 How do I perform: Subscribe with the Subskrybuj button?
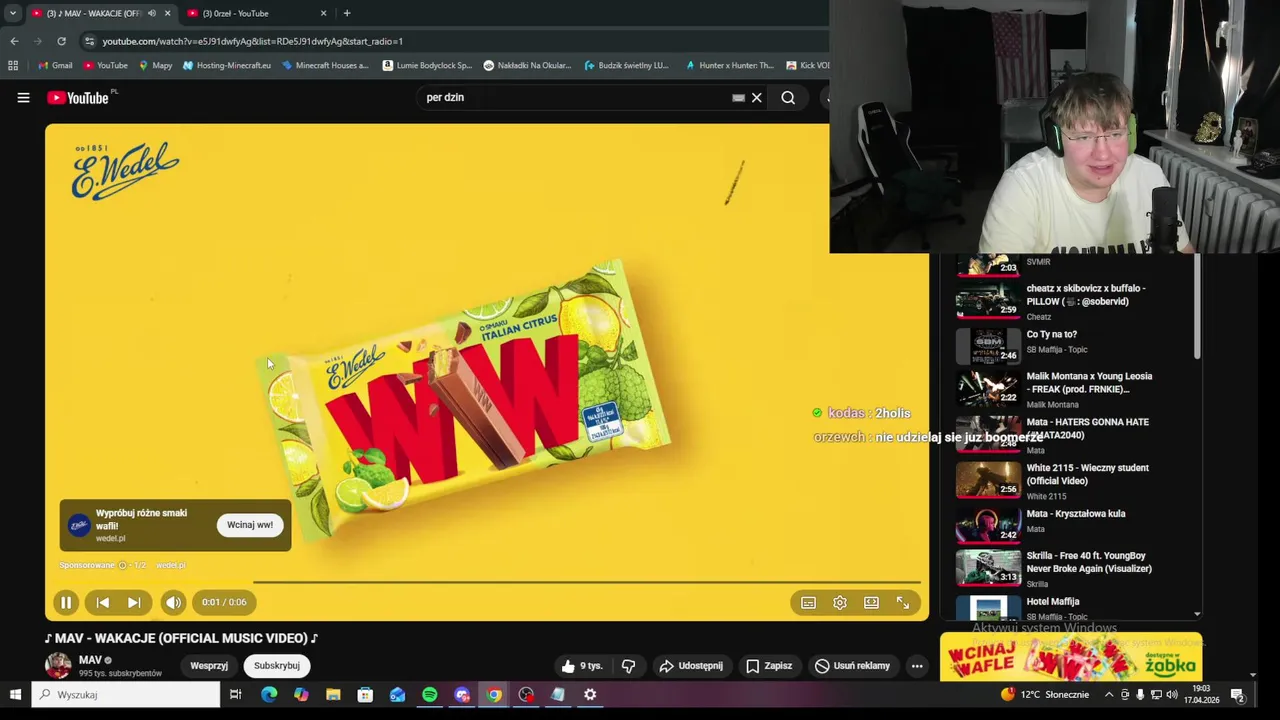277,666
